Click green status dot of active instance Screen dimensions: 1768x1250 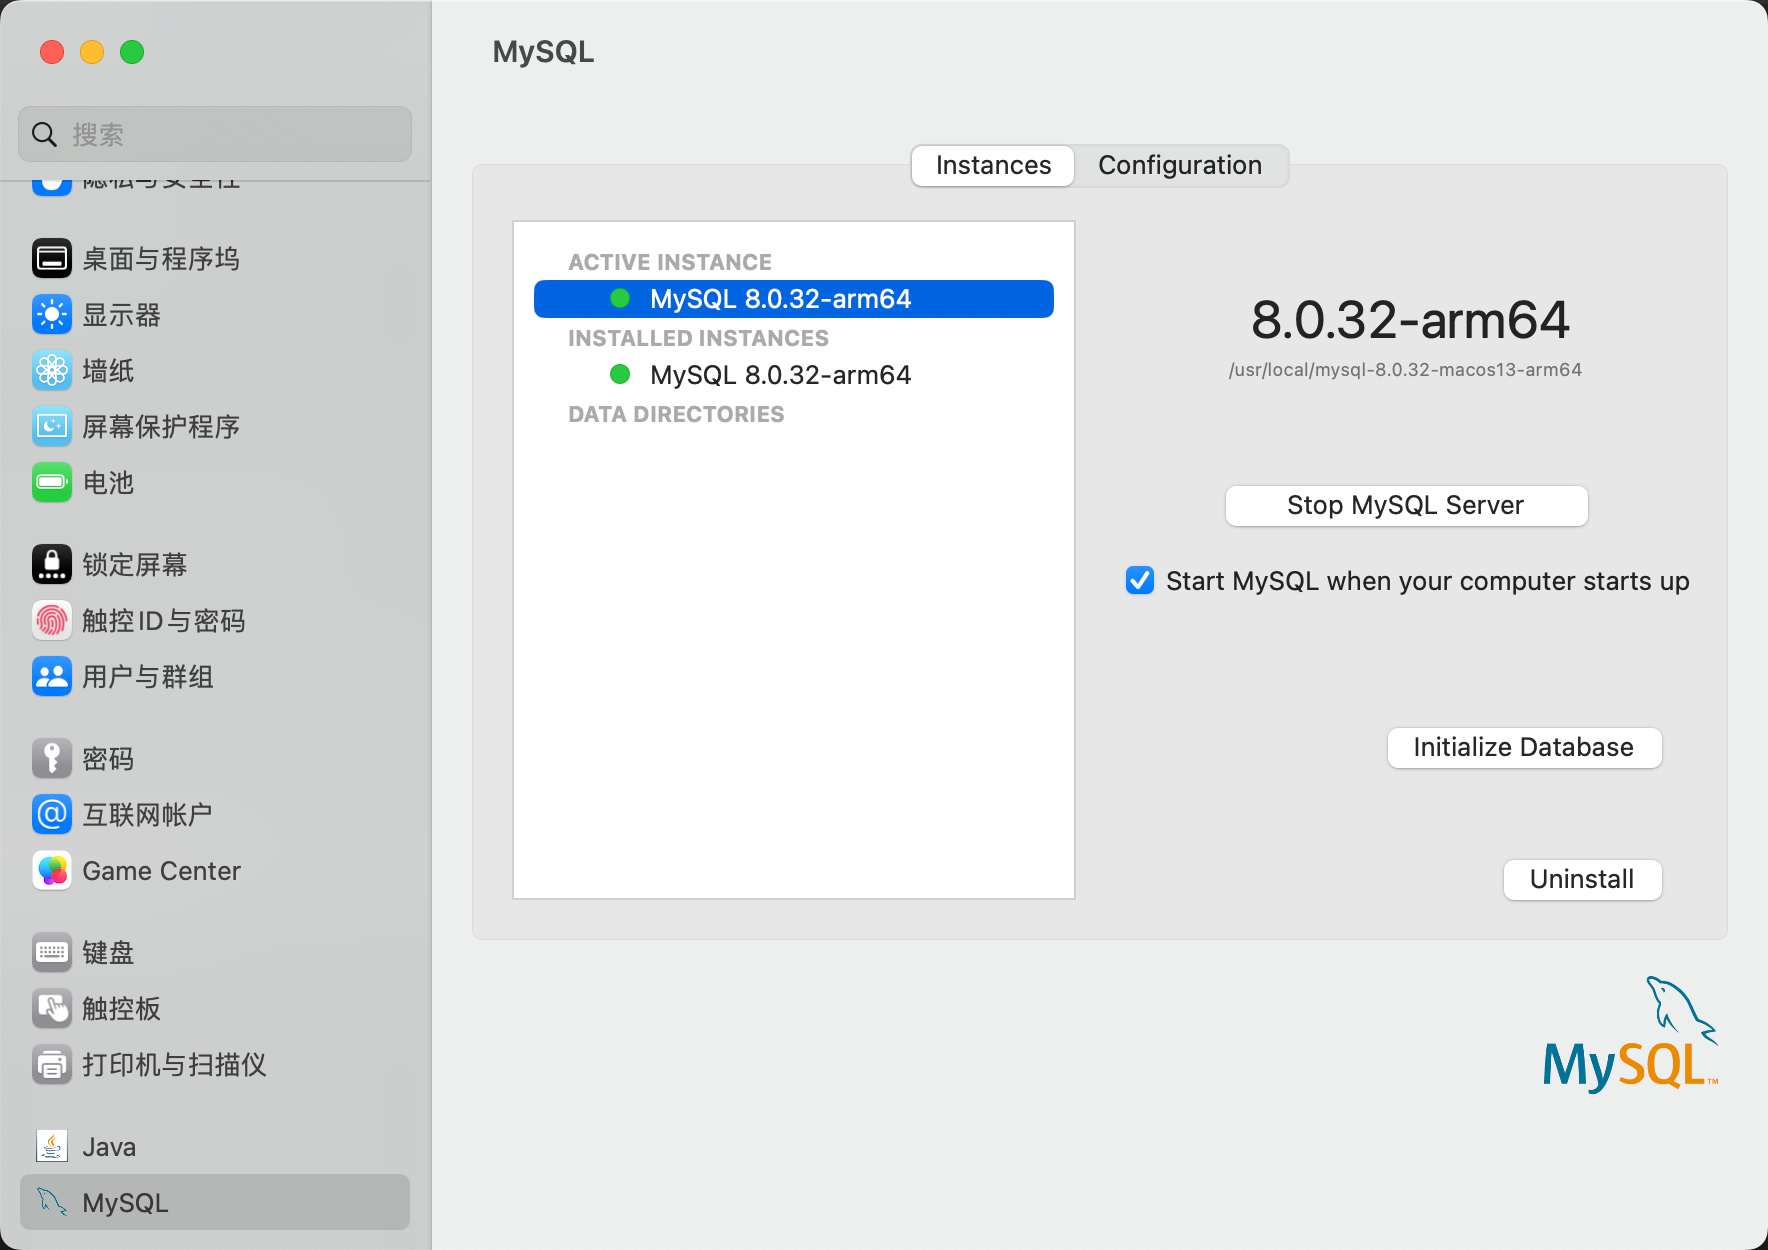620,298
